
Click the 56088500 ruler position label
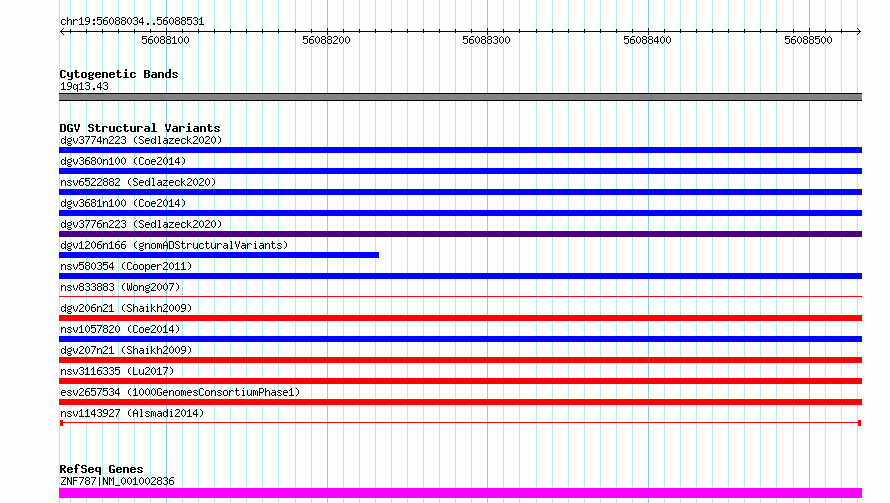point(808,40)
